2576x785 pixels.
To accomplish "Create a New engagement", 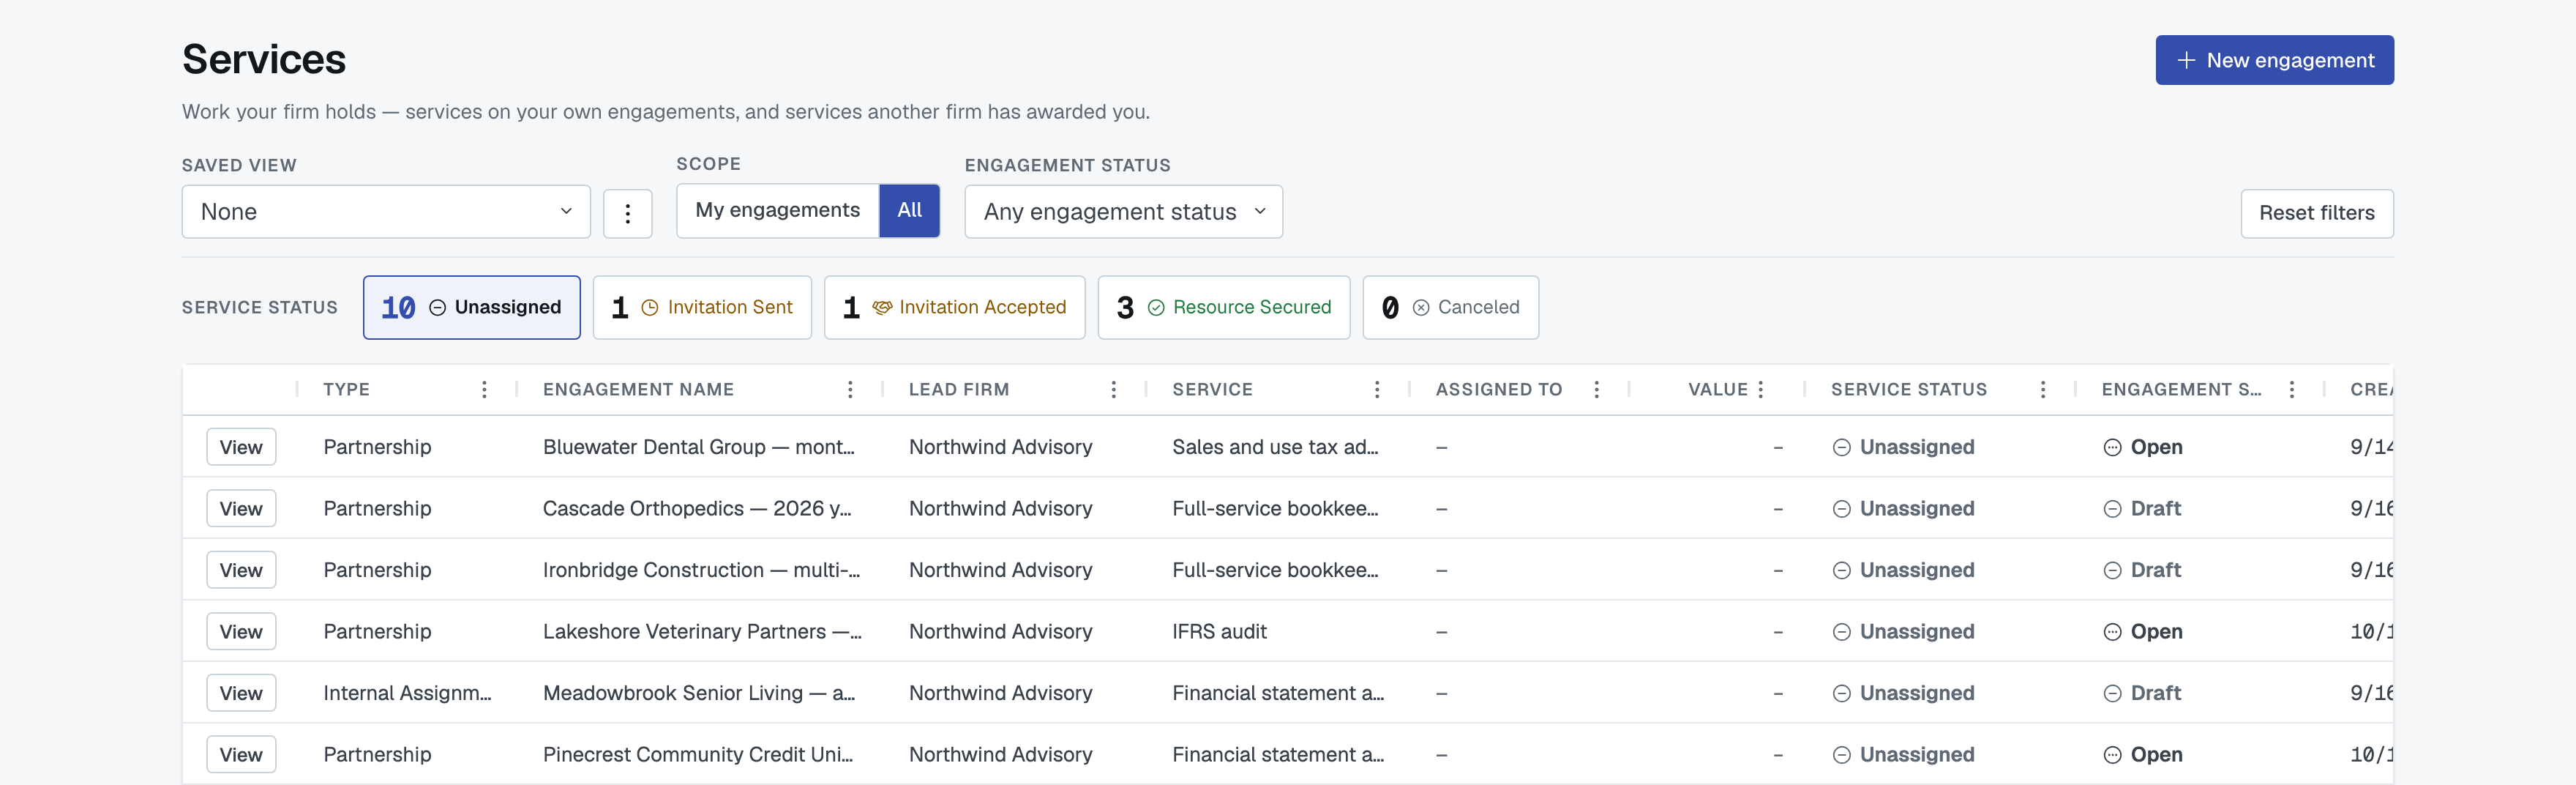I will point(2274,61).
